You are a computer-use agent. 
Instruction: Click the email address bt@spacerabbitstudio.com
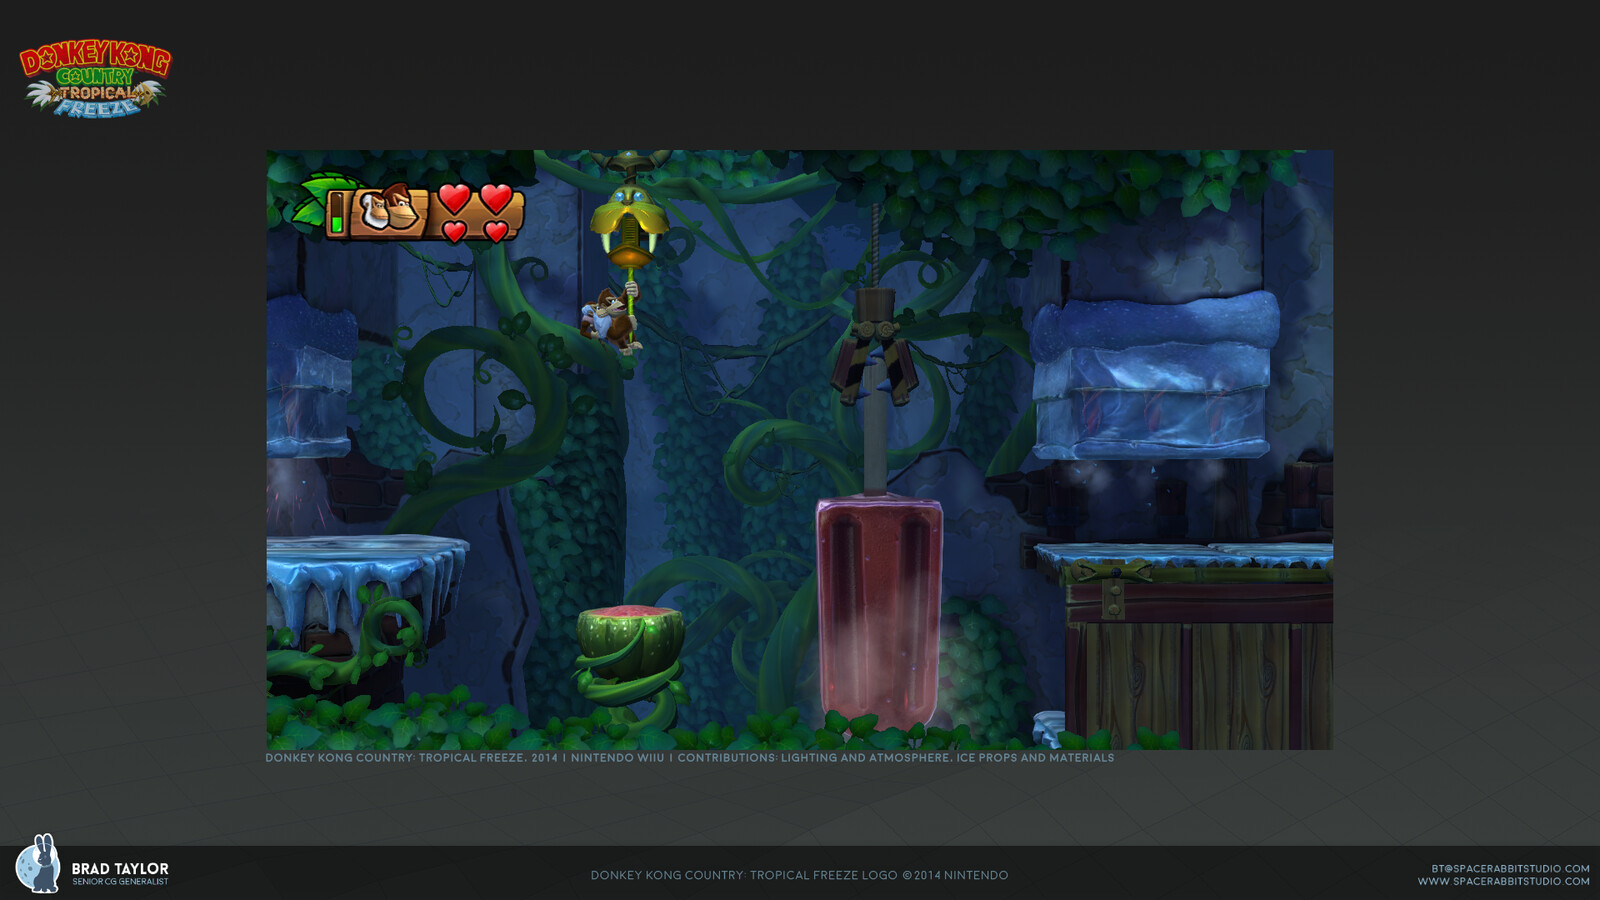[1510, 869]
